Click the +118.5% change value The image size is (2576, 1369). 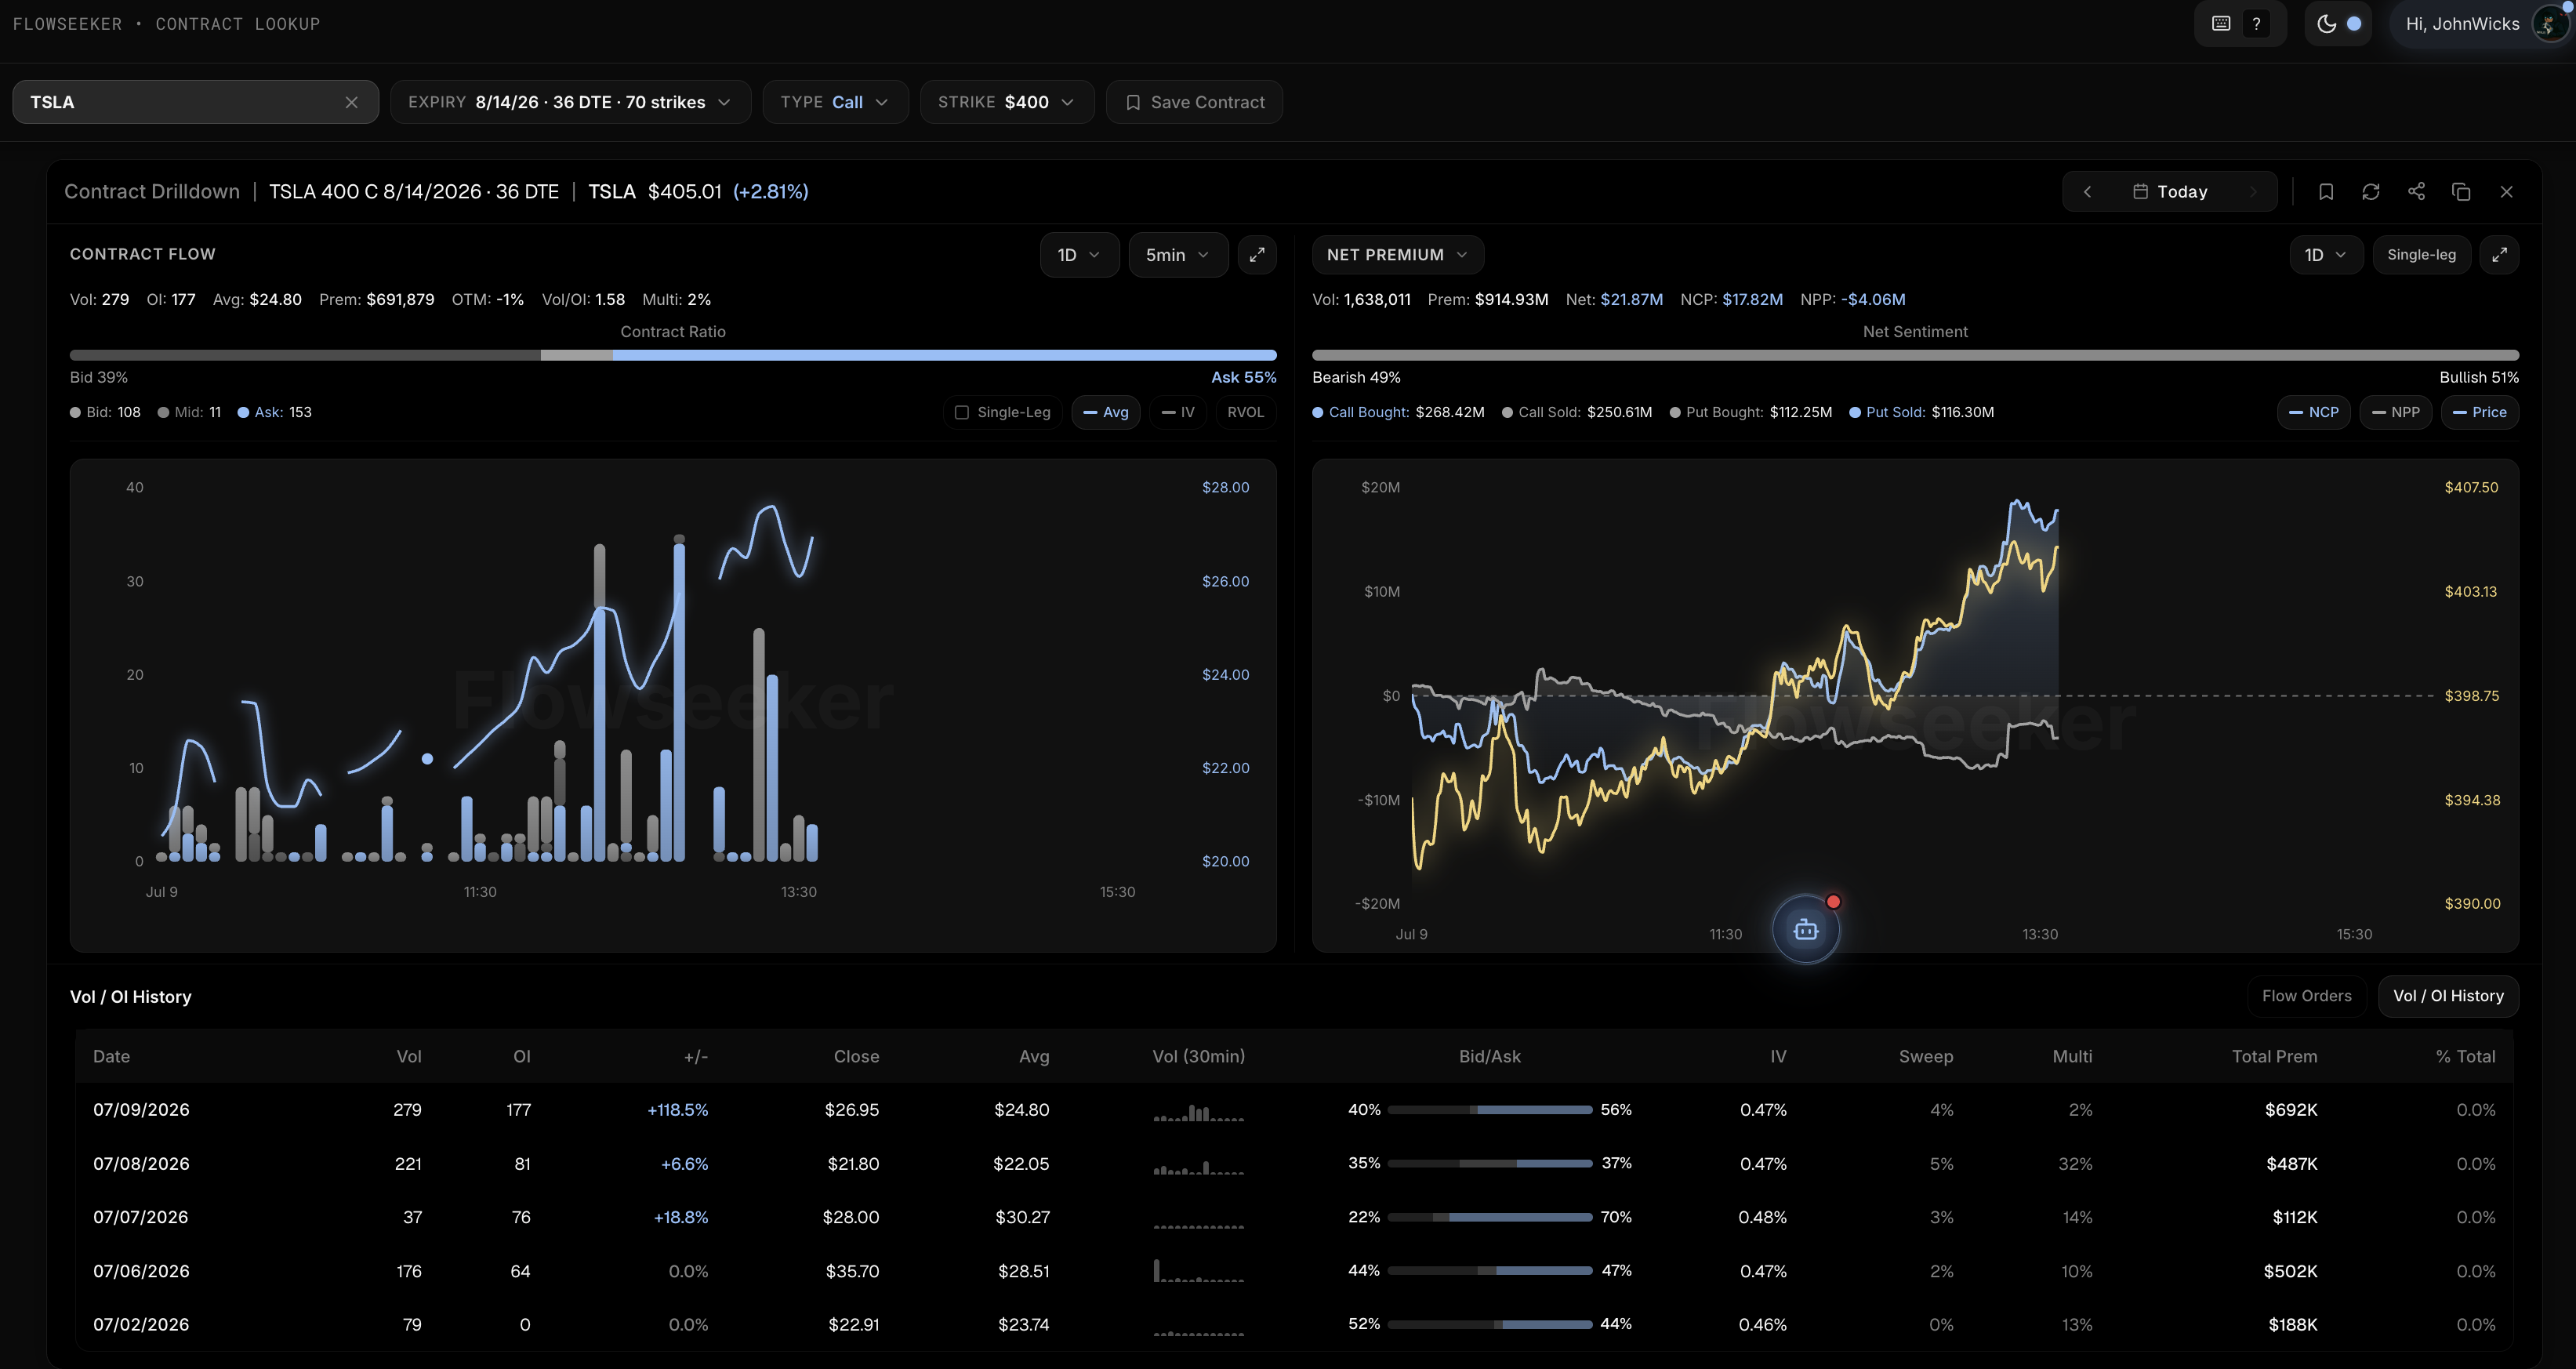(x=678, y=1110)
